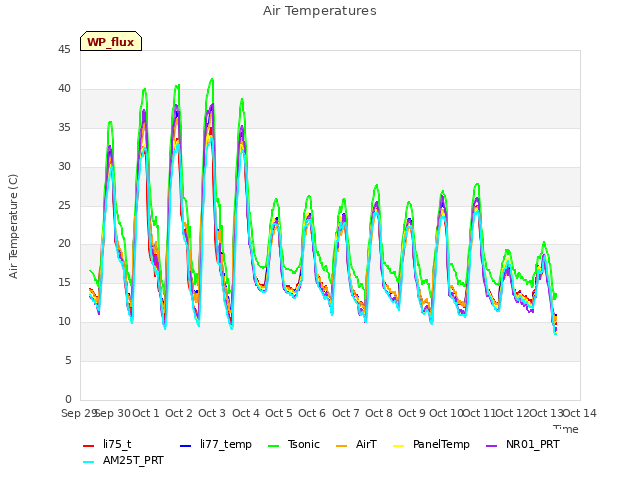Toggle the PanelTemp legend entry
640x480 pixels.
pos(431,444)
